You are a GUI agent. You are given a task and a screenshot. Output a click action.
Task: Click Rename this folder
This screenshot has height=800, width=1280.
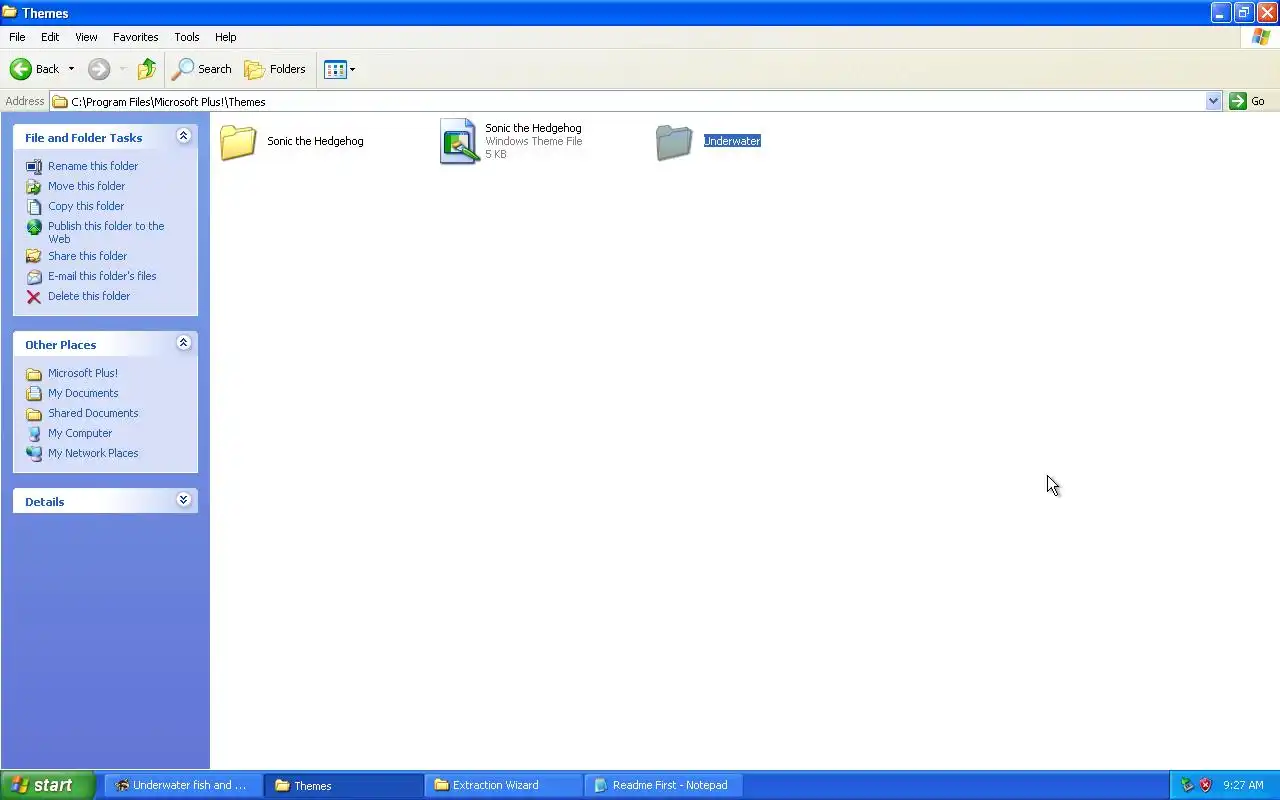pos(93,166)
